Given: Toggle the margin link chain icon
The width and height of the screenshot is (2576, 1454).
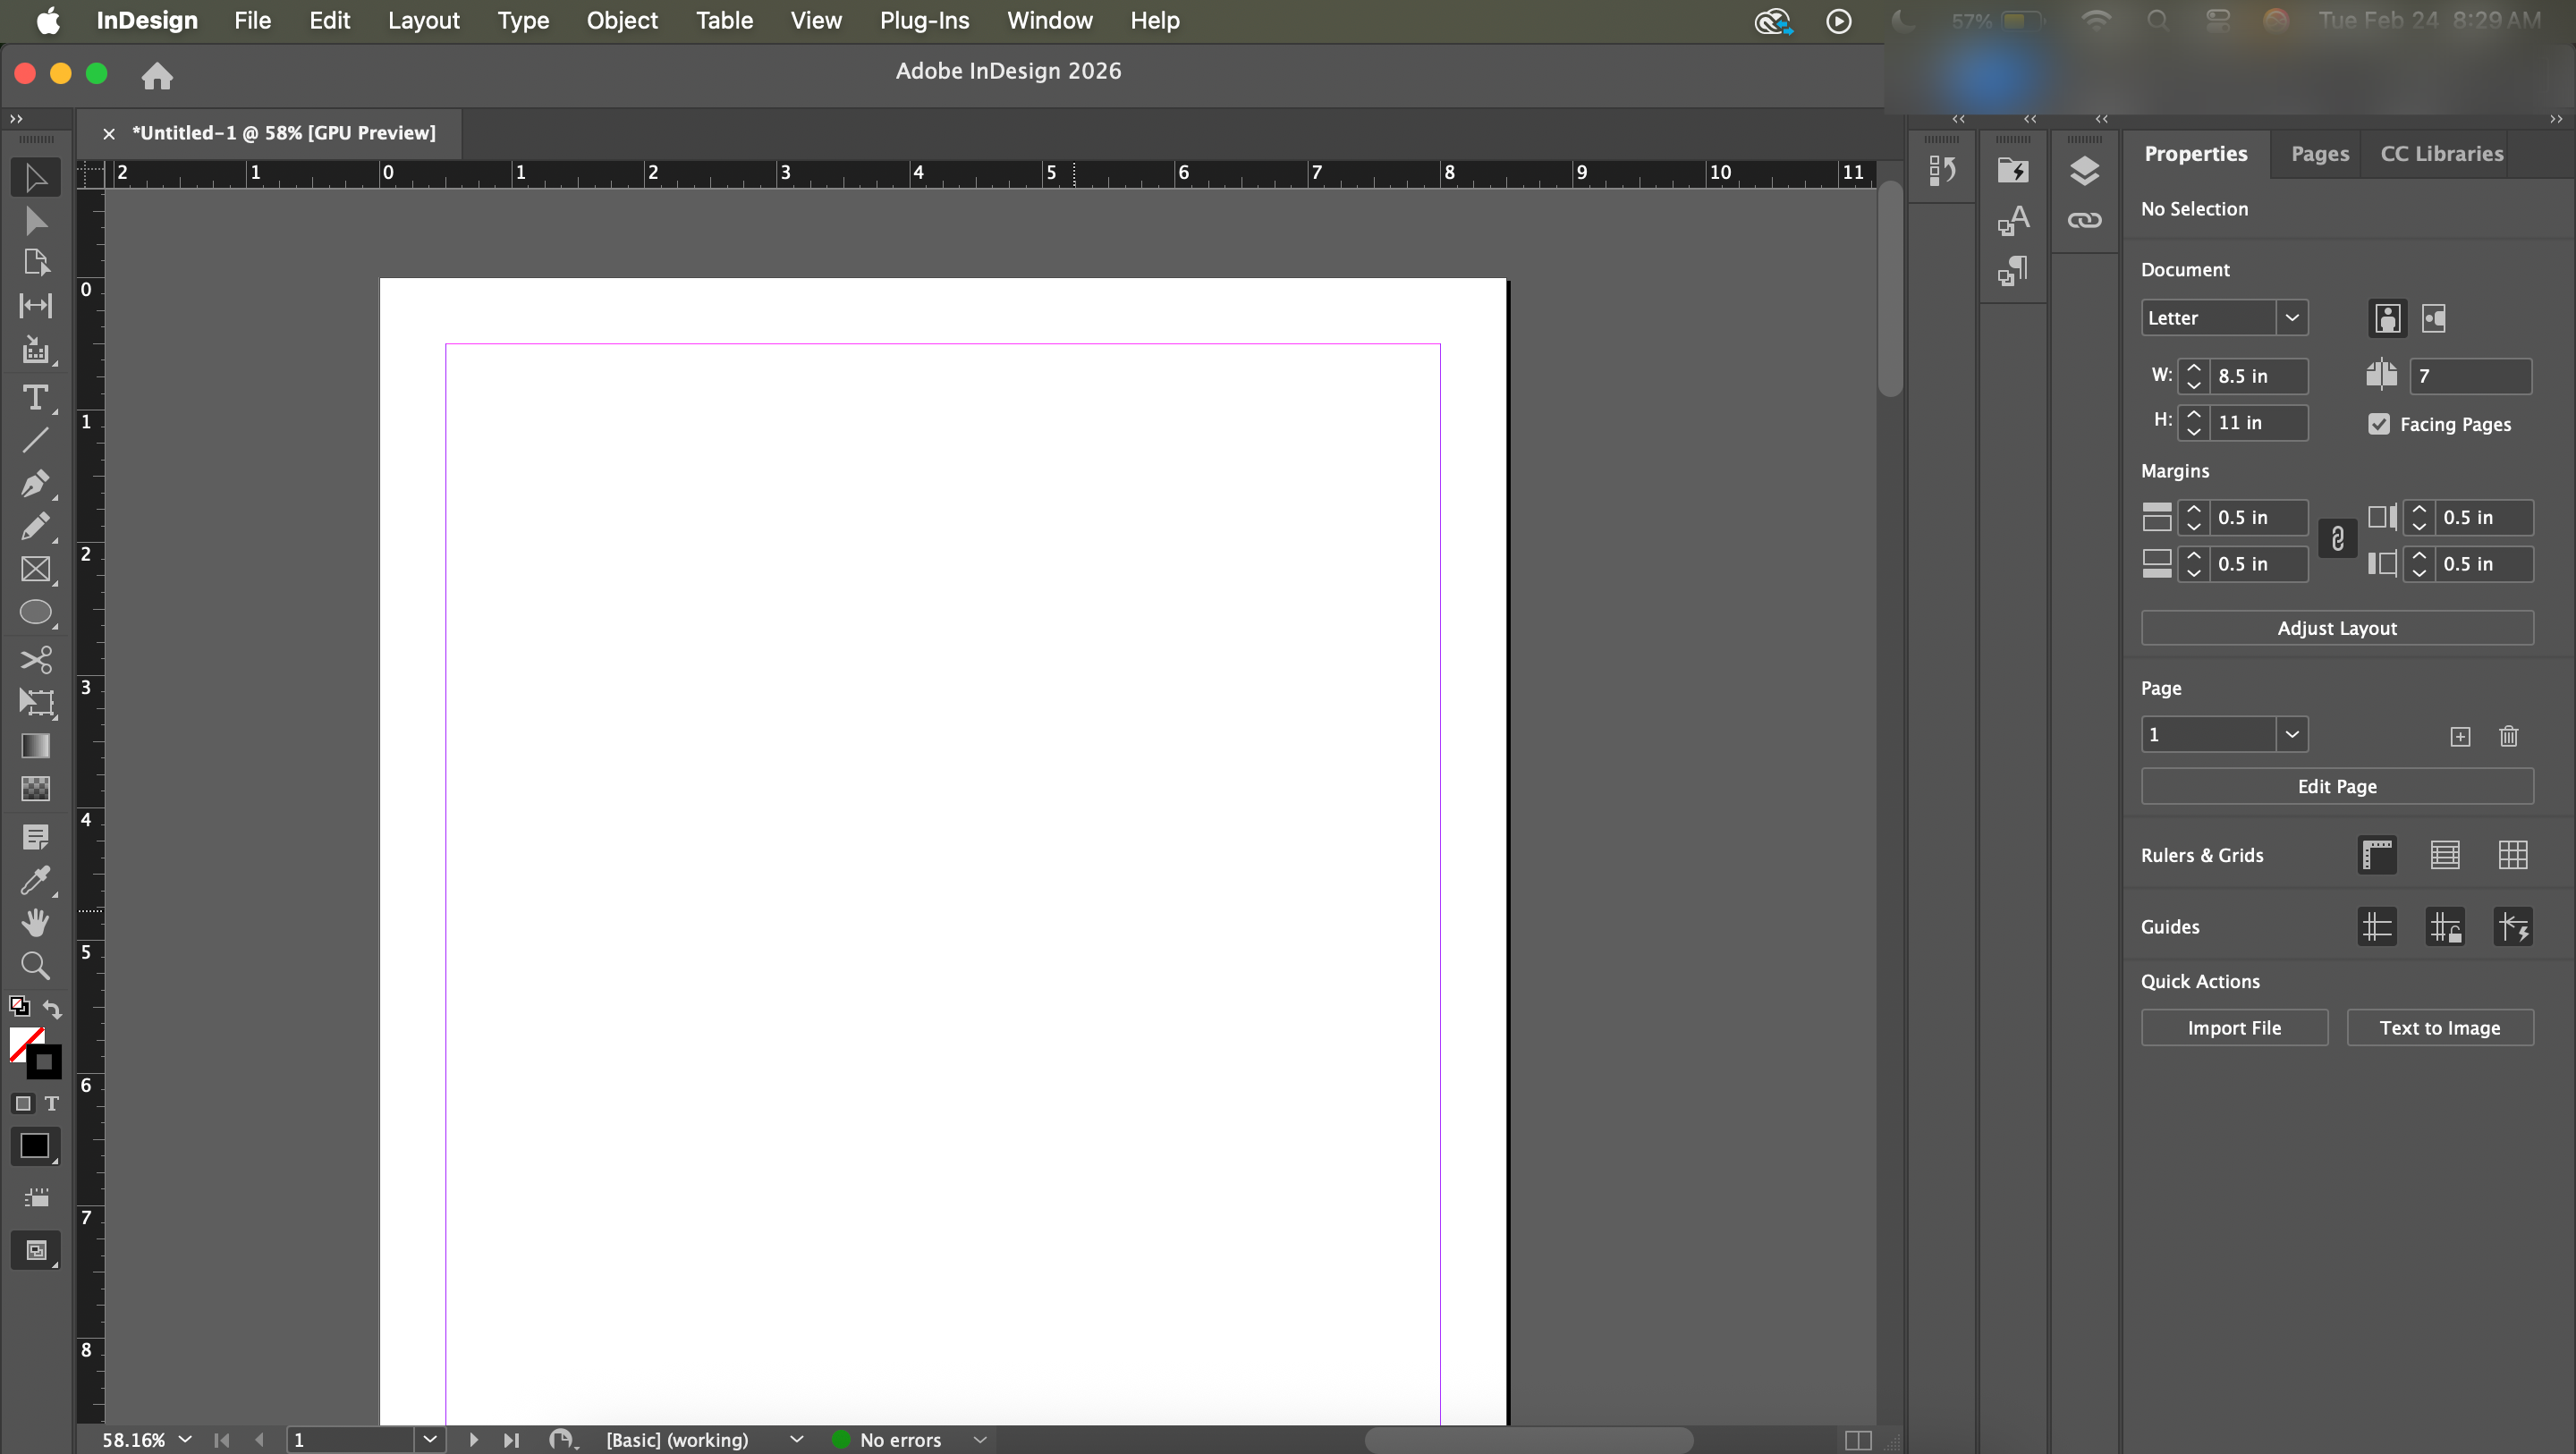Looking at the screenshot, I should (x=2337, y=540).
